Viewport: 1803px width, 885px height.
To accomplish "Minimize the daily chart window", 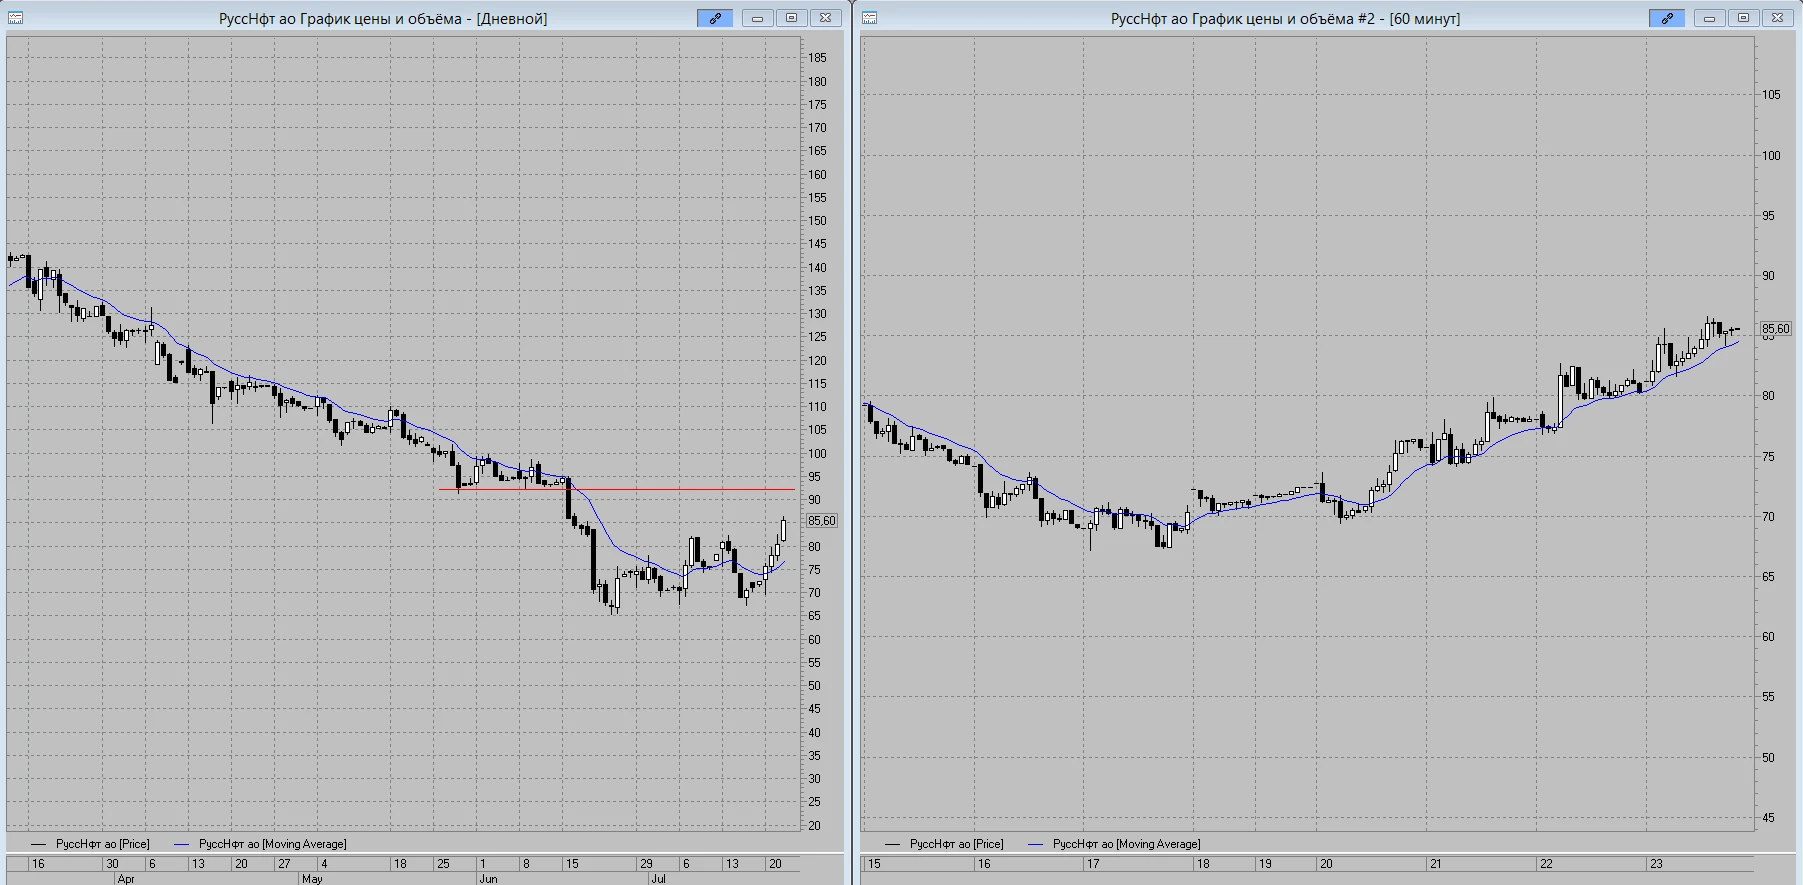I will [x=757, y=18].
